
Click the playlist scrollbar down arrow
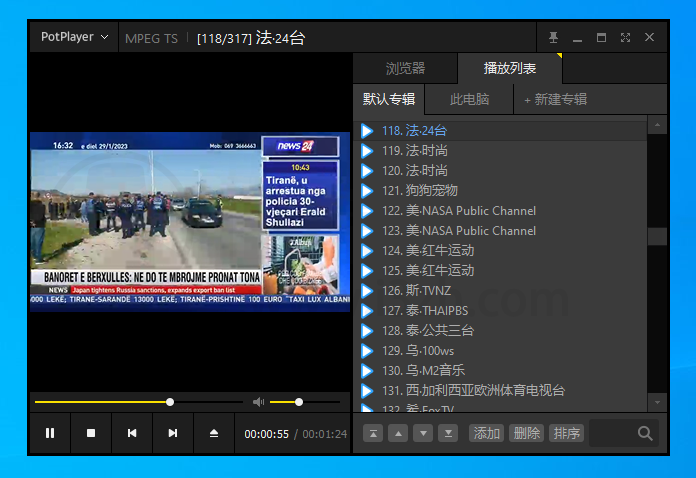657,402
